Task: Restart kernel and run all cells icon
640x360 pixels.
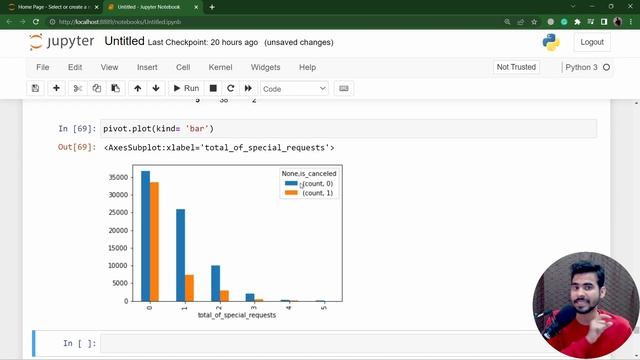Action: 248,88
